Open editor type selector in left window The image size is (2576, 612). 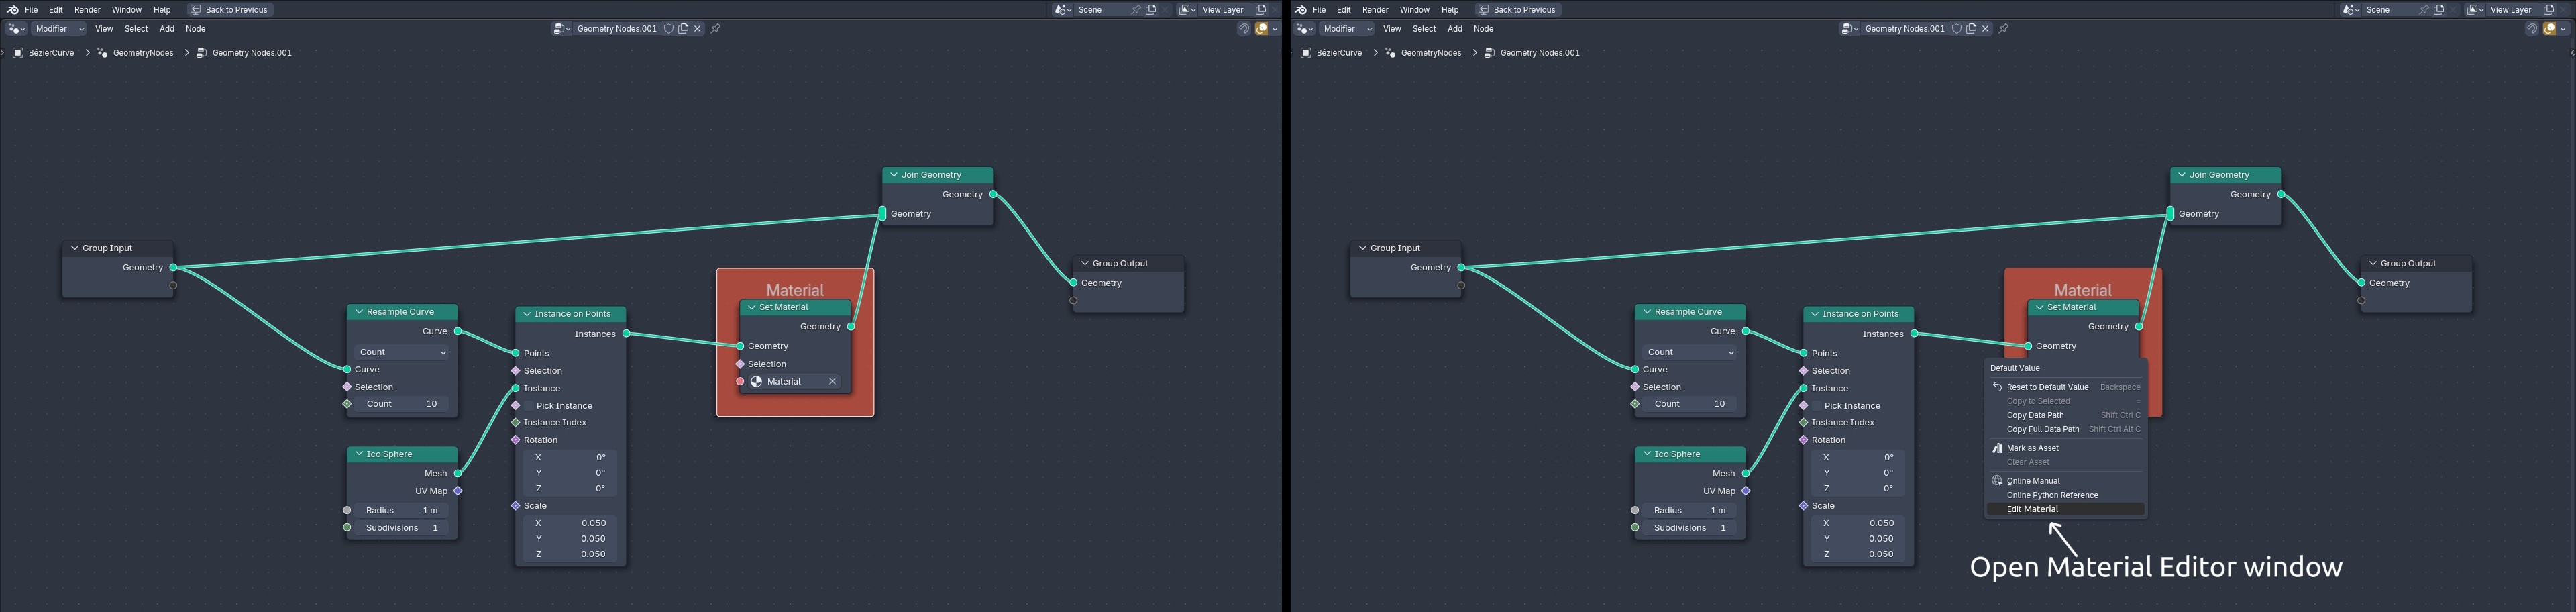pos(16,29)
